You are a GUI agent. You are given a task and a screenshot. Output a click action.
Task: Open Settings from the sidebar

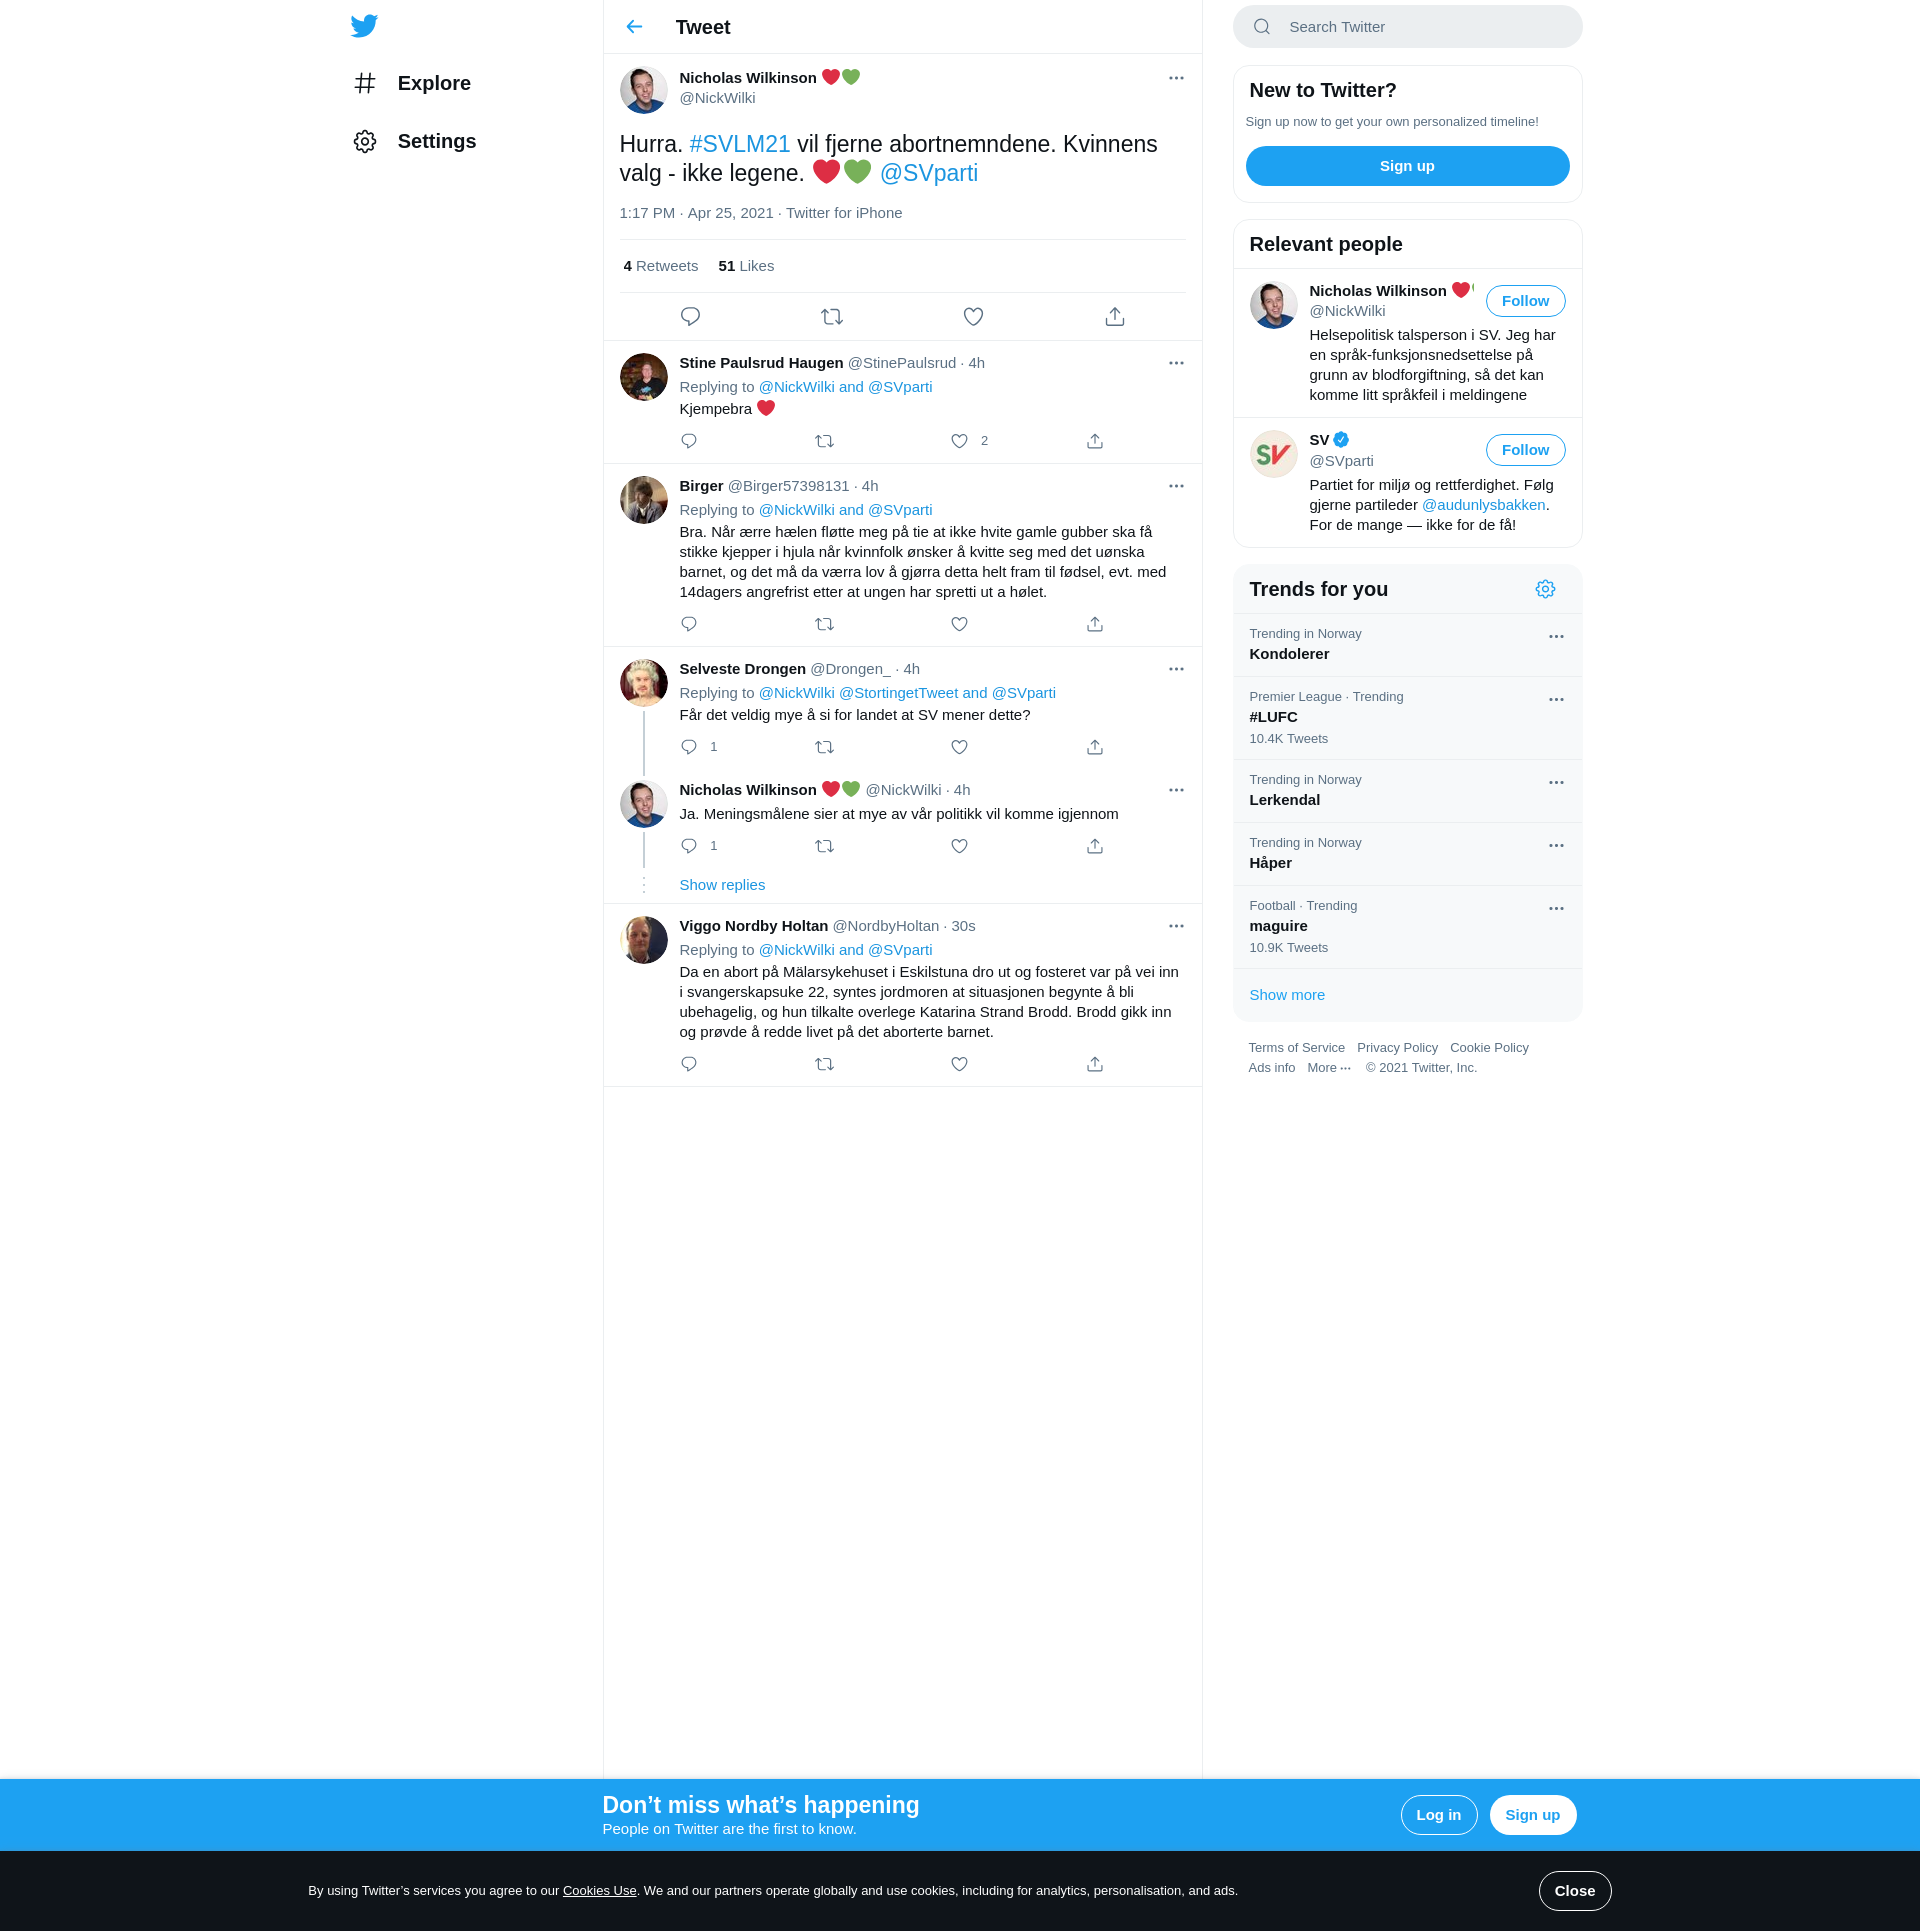pyautogui.click(x=436, y=141)
